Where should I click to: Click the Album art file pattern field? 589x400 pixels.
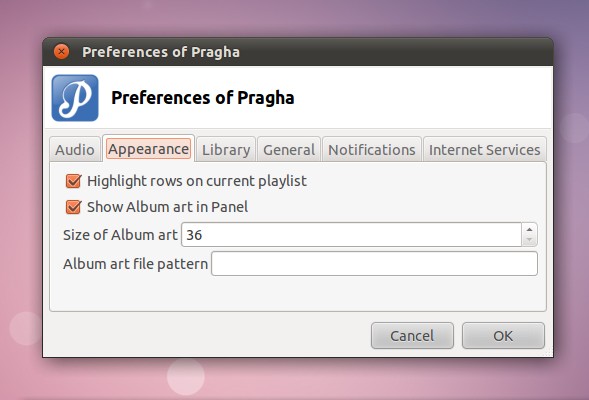click(x=375, y=264)
